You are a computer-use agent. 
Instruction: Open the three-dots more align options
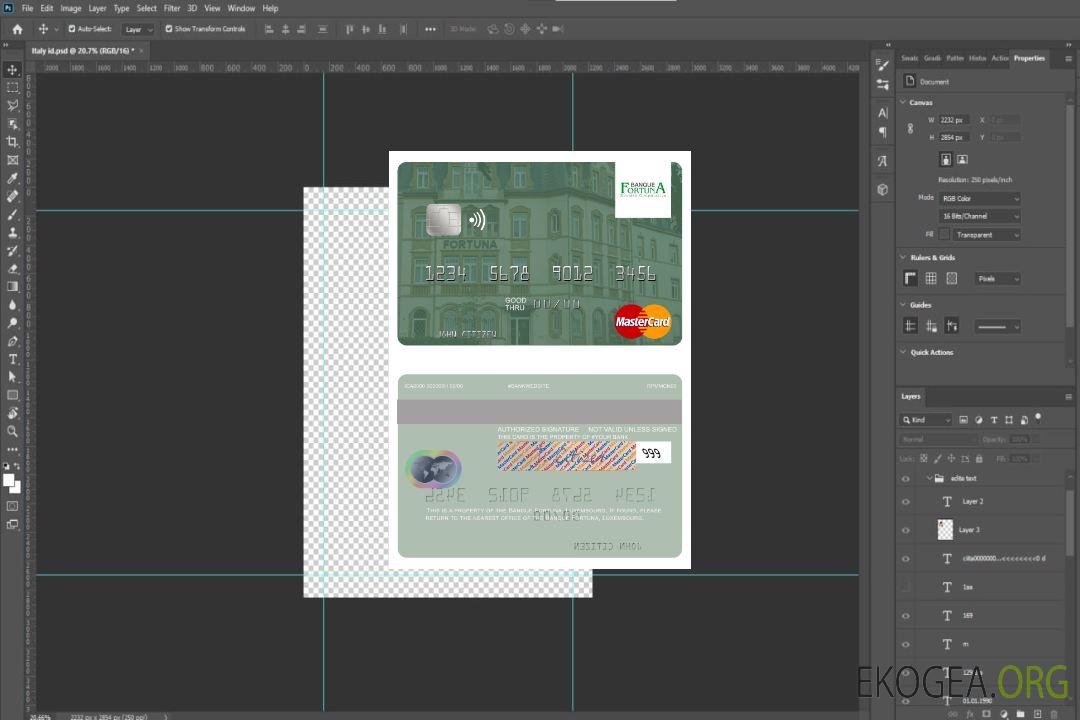pyautogui.click(x=430, y=29)
